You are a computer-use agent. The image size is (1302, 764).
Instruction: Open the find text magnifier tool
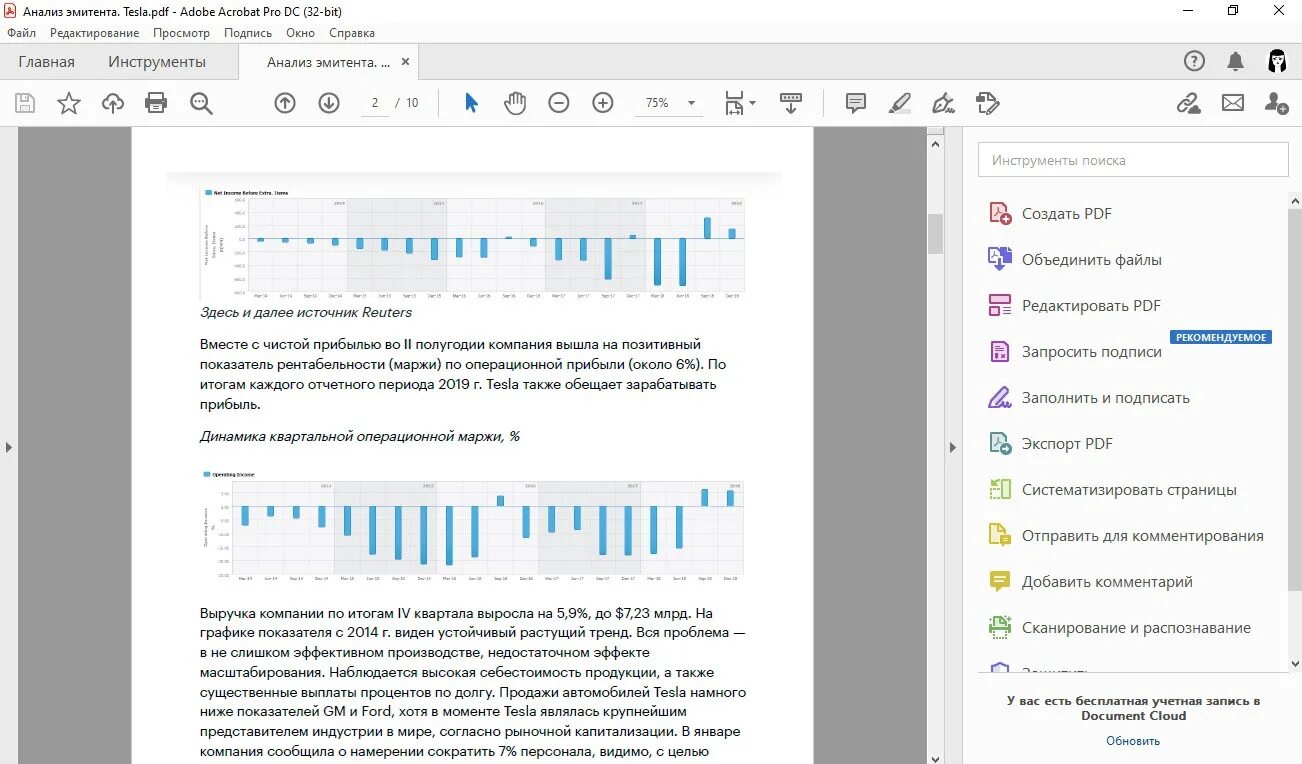202,103
